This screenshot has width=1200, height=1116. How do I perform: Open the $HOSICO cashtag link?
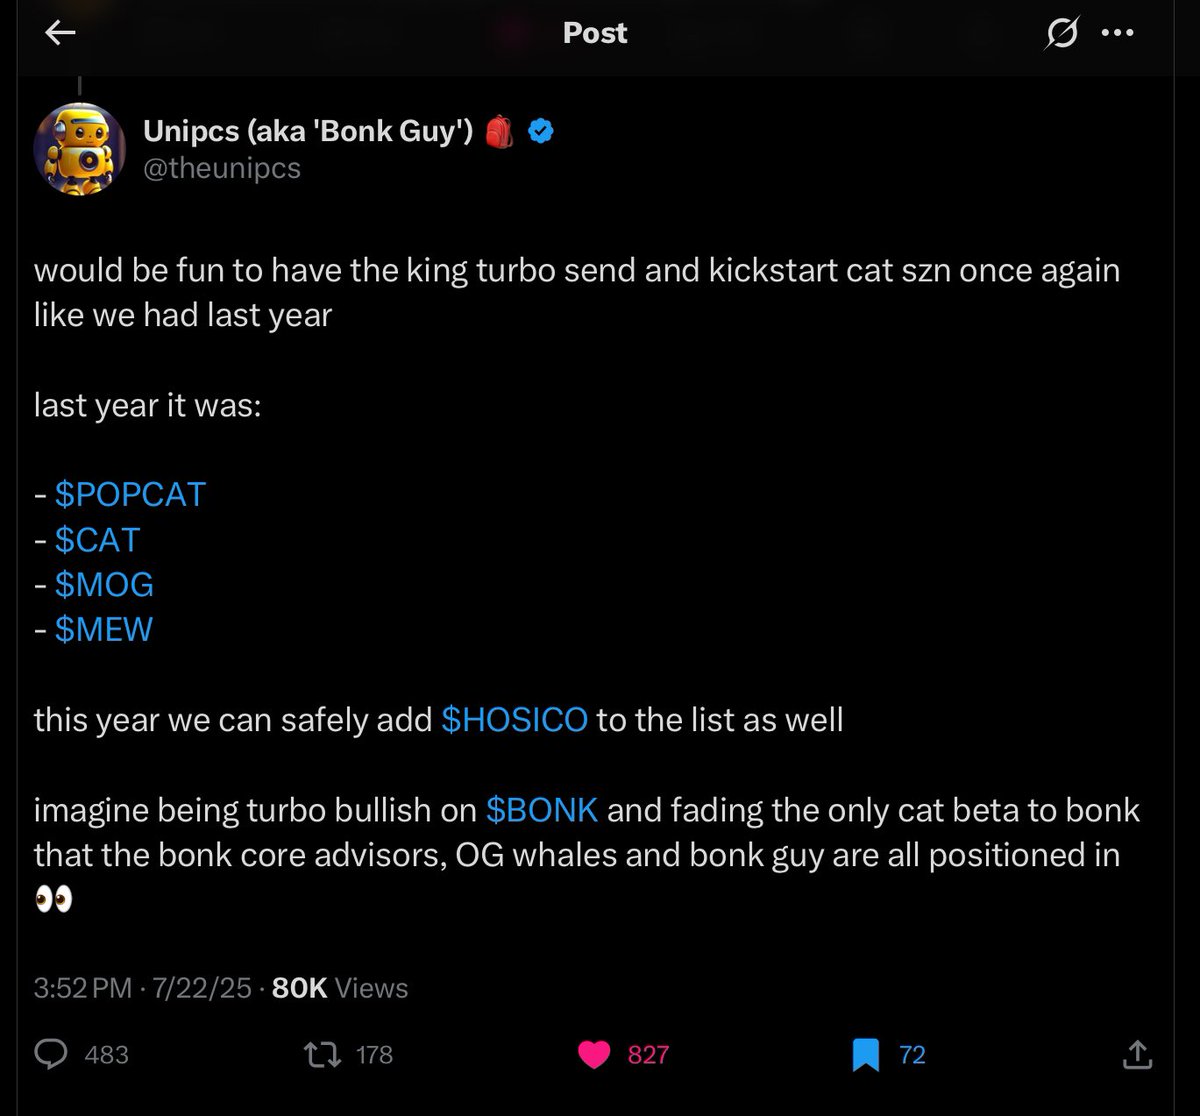tap(514, 720)
